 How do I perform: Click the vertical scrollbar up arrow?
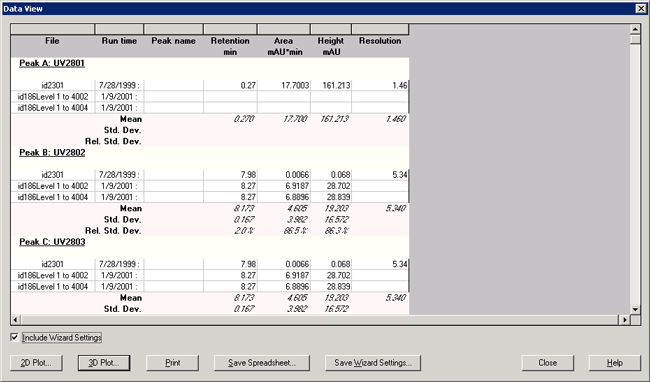pos(635,29)
